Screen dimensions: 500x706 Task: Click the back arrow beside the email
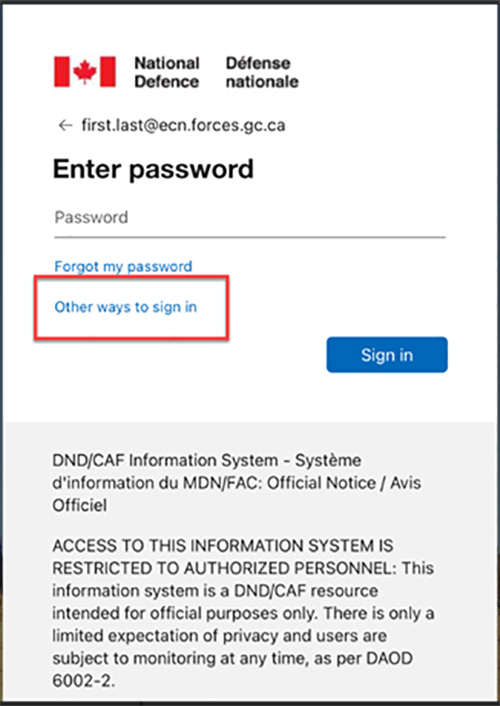66,125
